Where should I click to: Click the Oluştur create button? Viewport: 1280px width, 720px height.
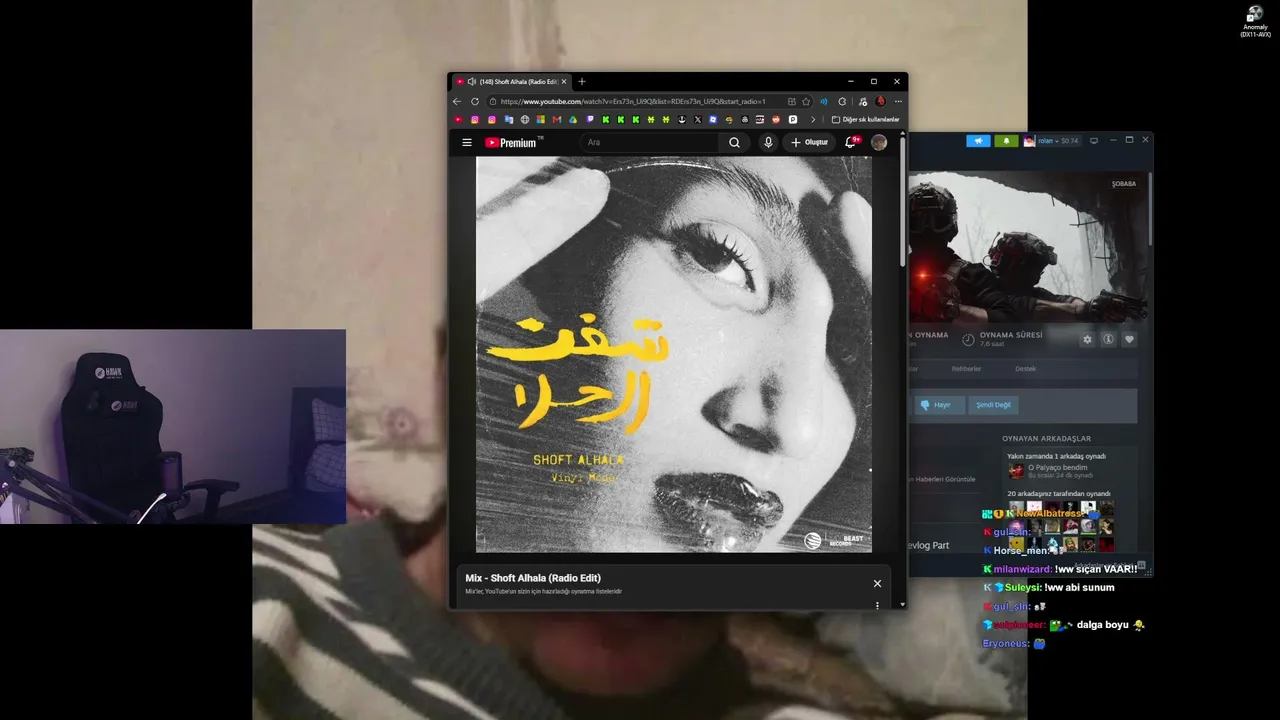coord(810,143)
